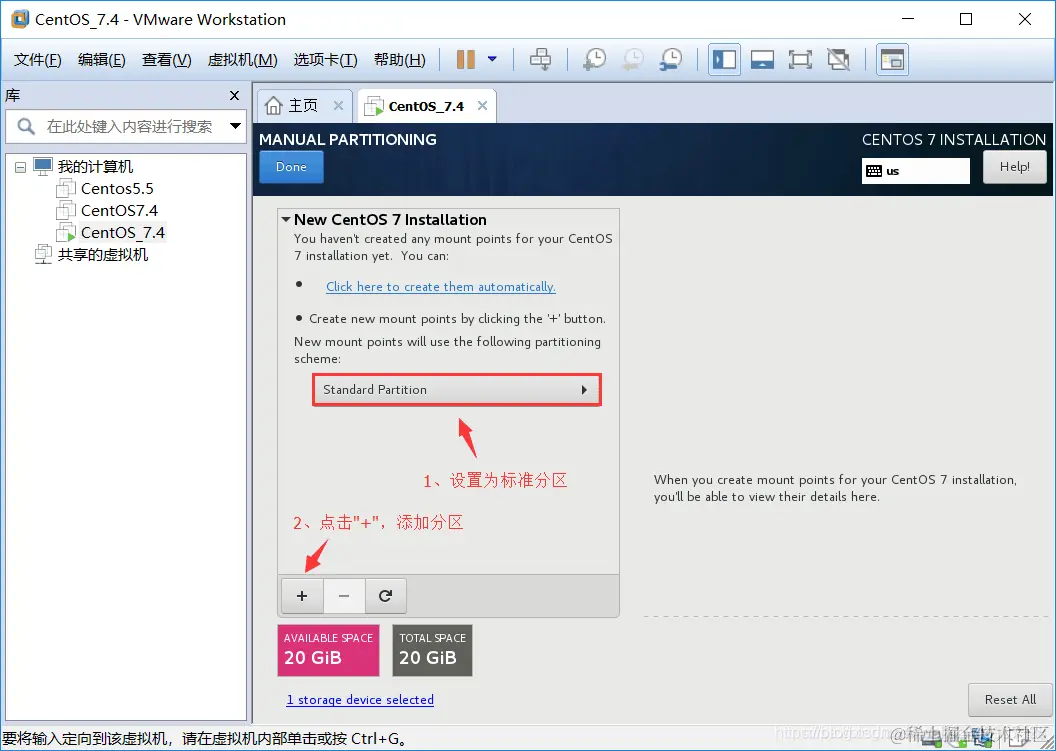Viewport: 1056px width, 751px height.
Task: Close the 主页 tab
Action: click(x=338, y=106)
